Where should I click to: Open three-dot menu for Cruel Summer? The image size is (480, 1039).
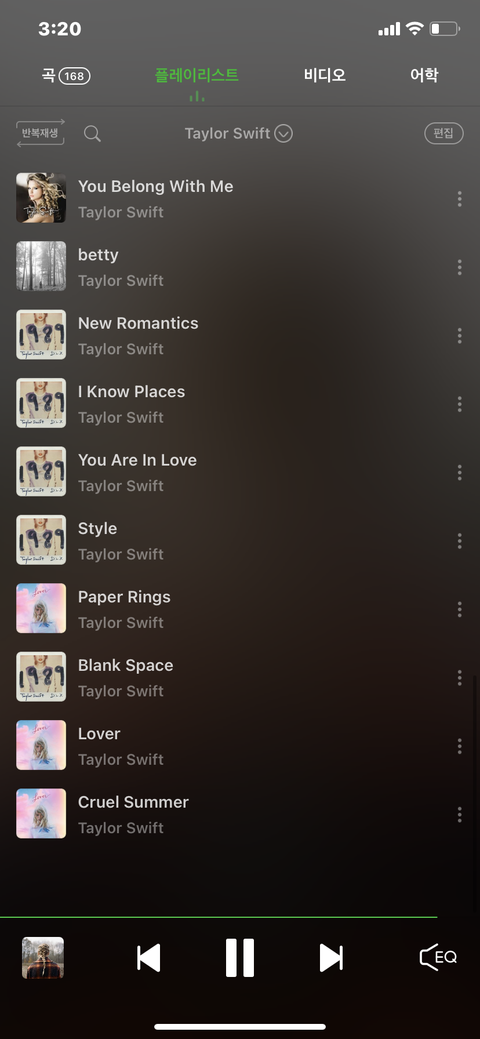click(459, 814)
